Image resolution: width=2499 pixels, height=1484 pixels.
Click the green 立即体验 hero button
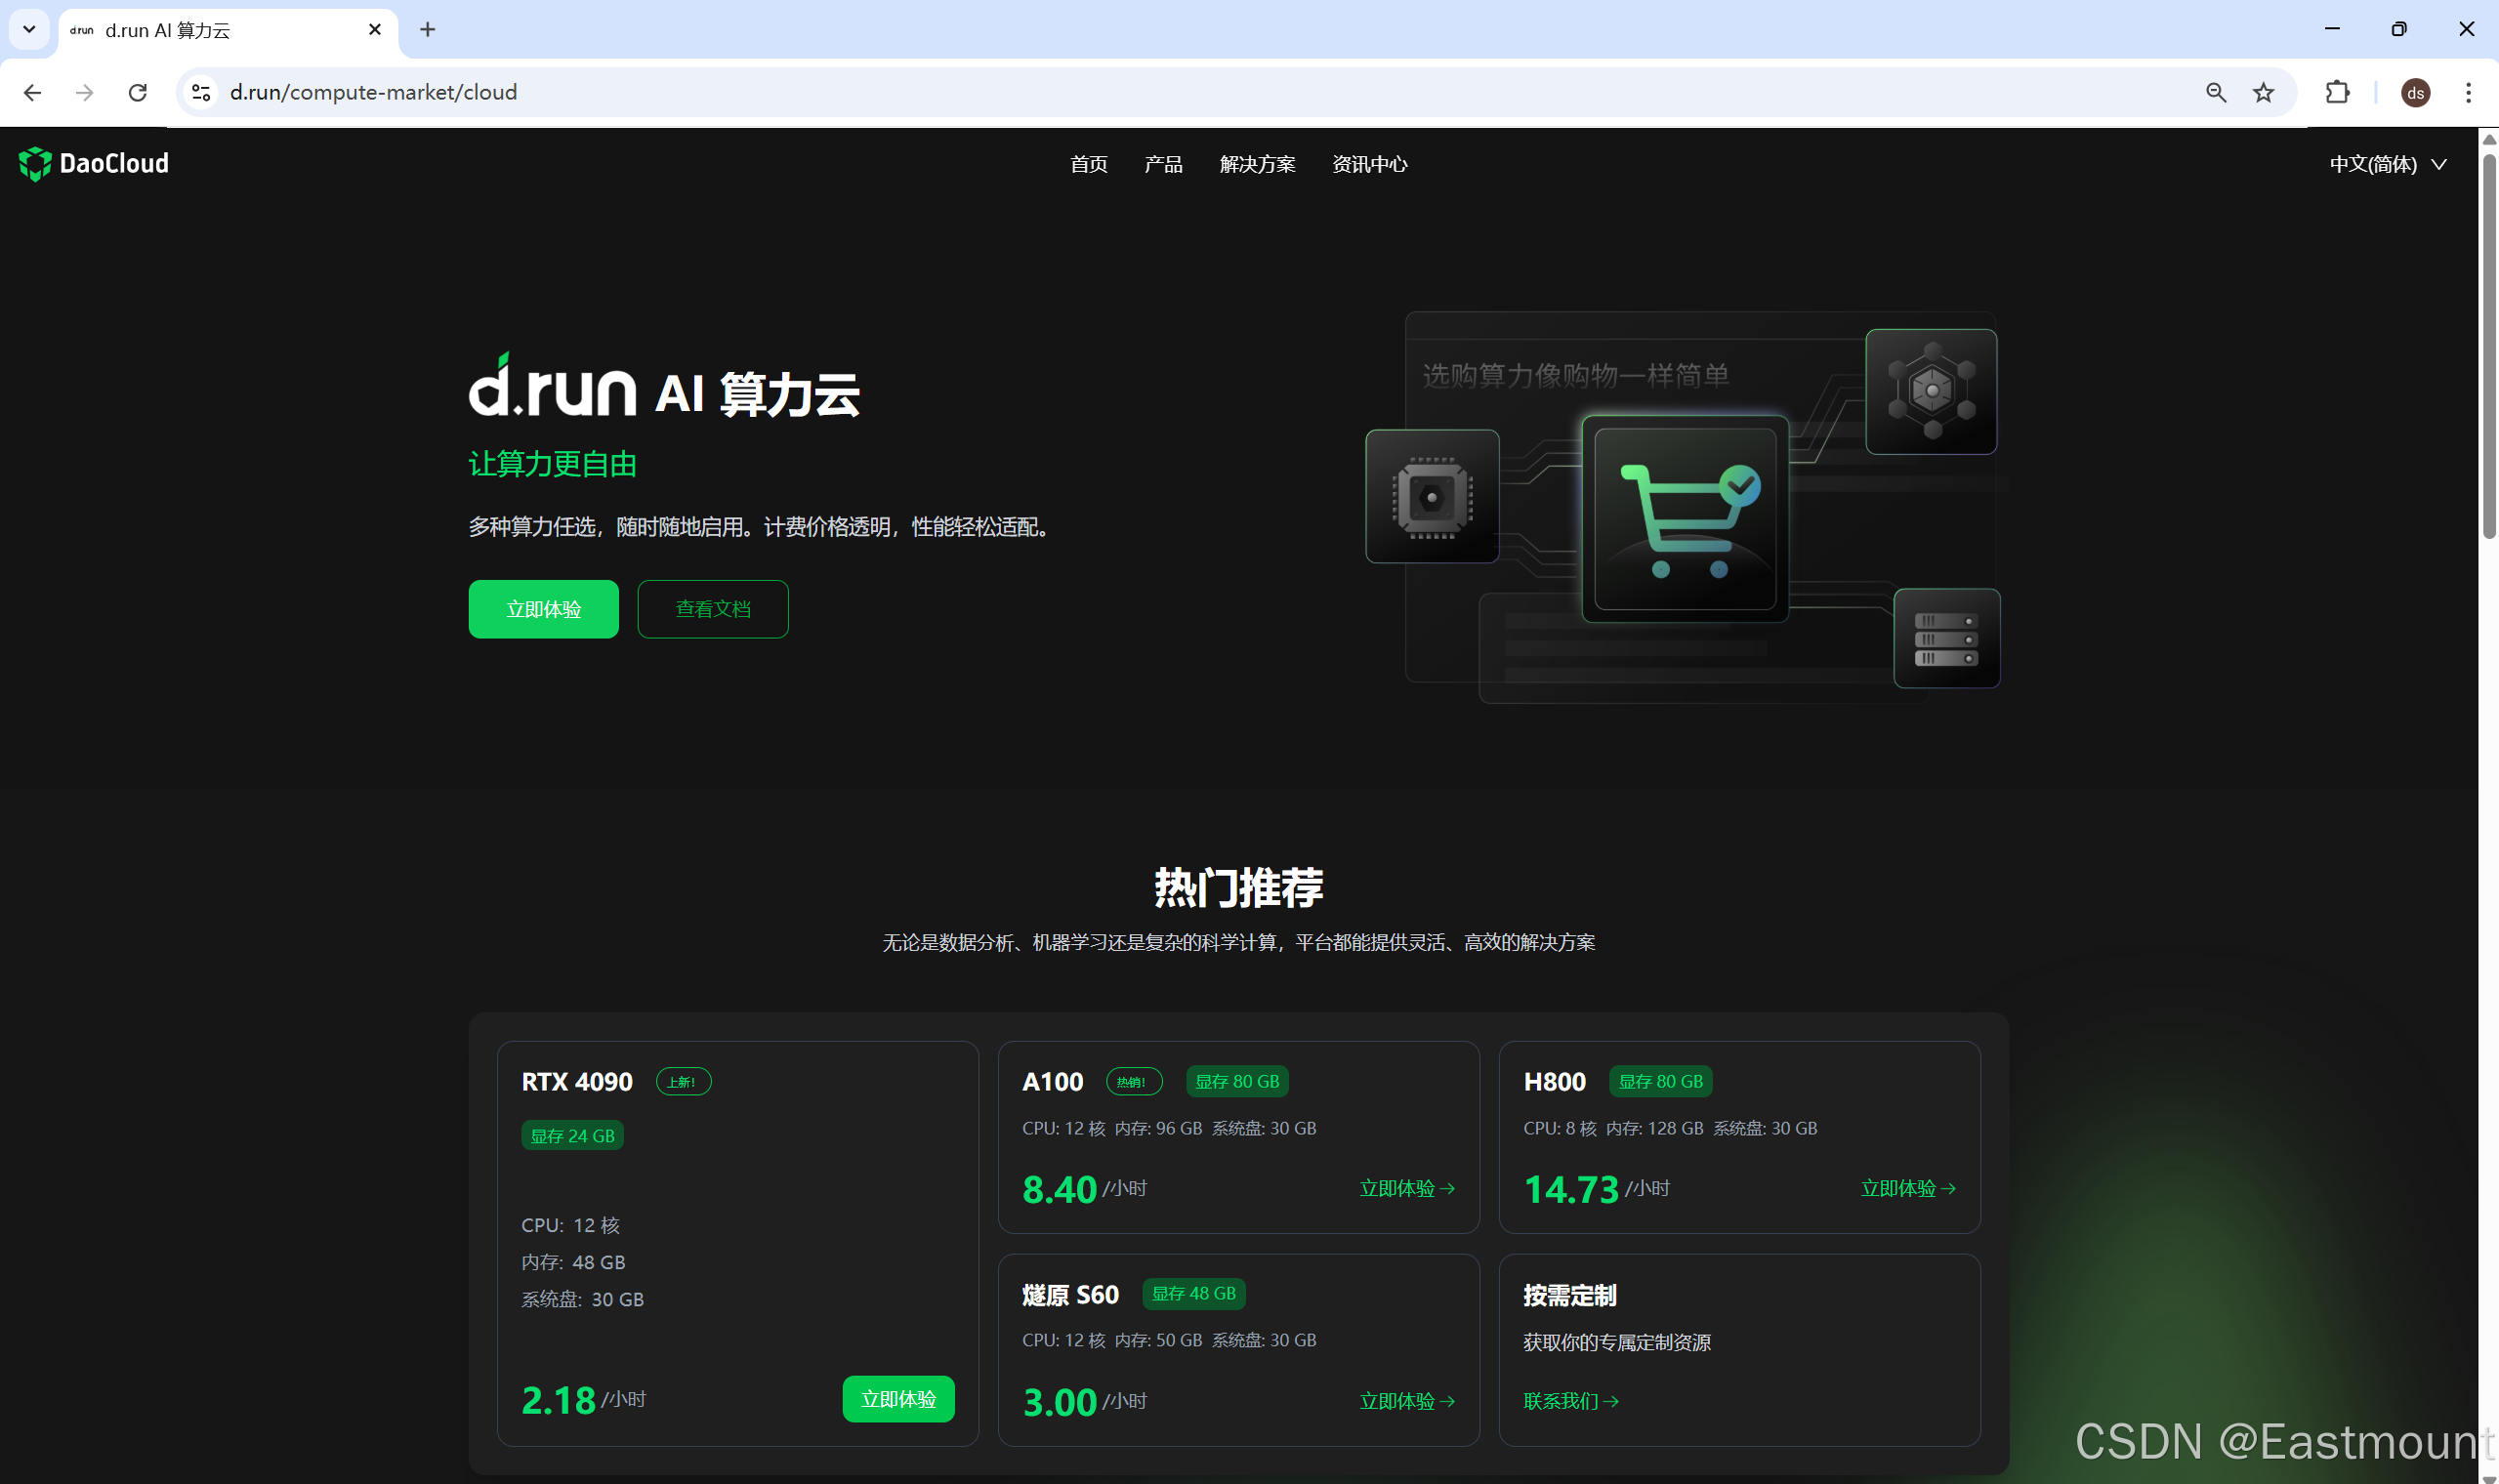tap(543, 609)
